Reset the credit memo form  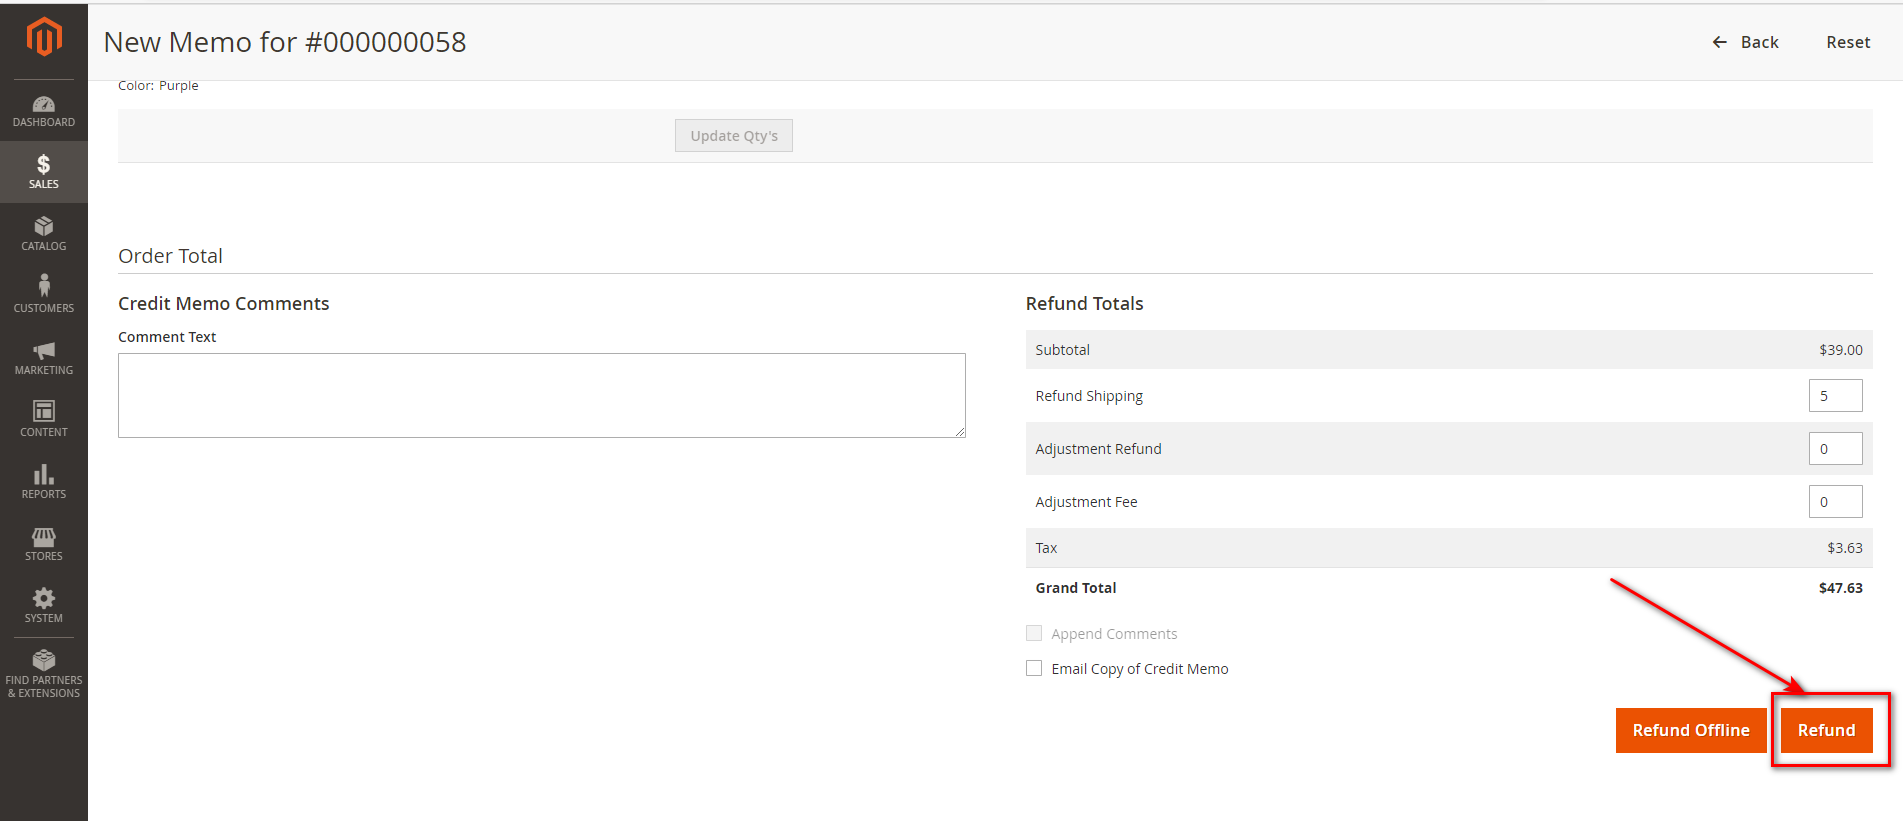[1847, 42]
